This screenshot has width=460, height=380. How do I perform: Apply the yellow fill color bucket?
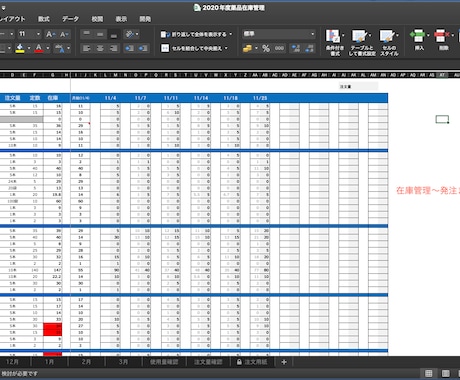coord(20,48)
